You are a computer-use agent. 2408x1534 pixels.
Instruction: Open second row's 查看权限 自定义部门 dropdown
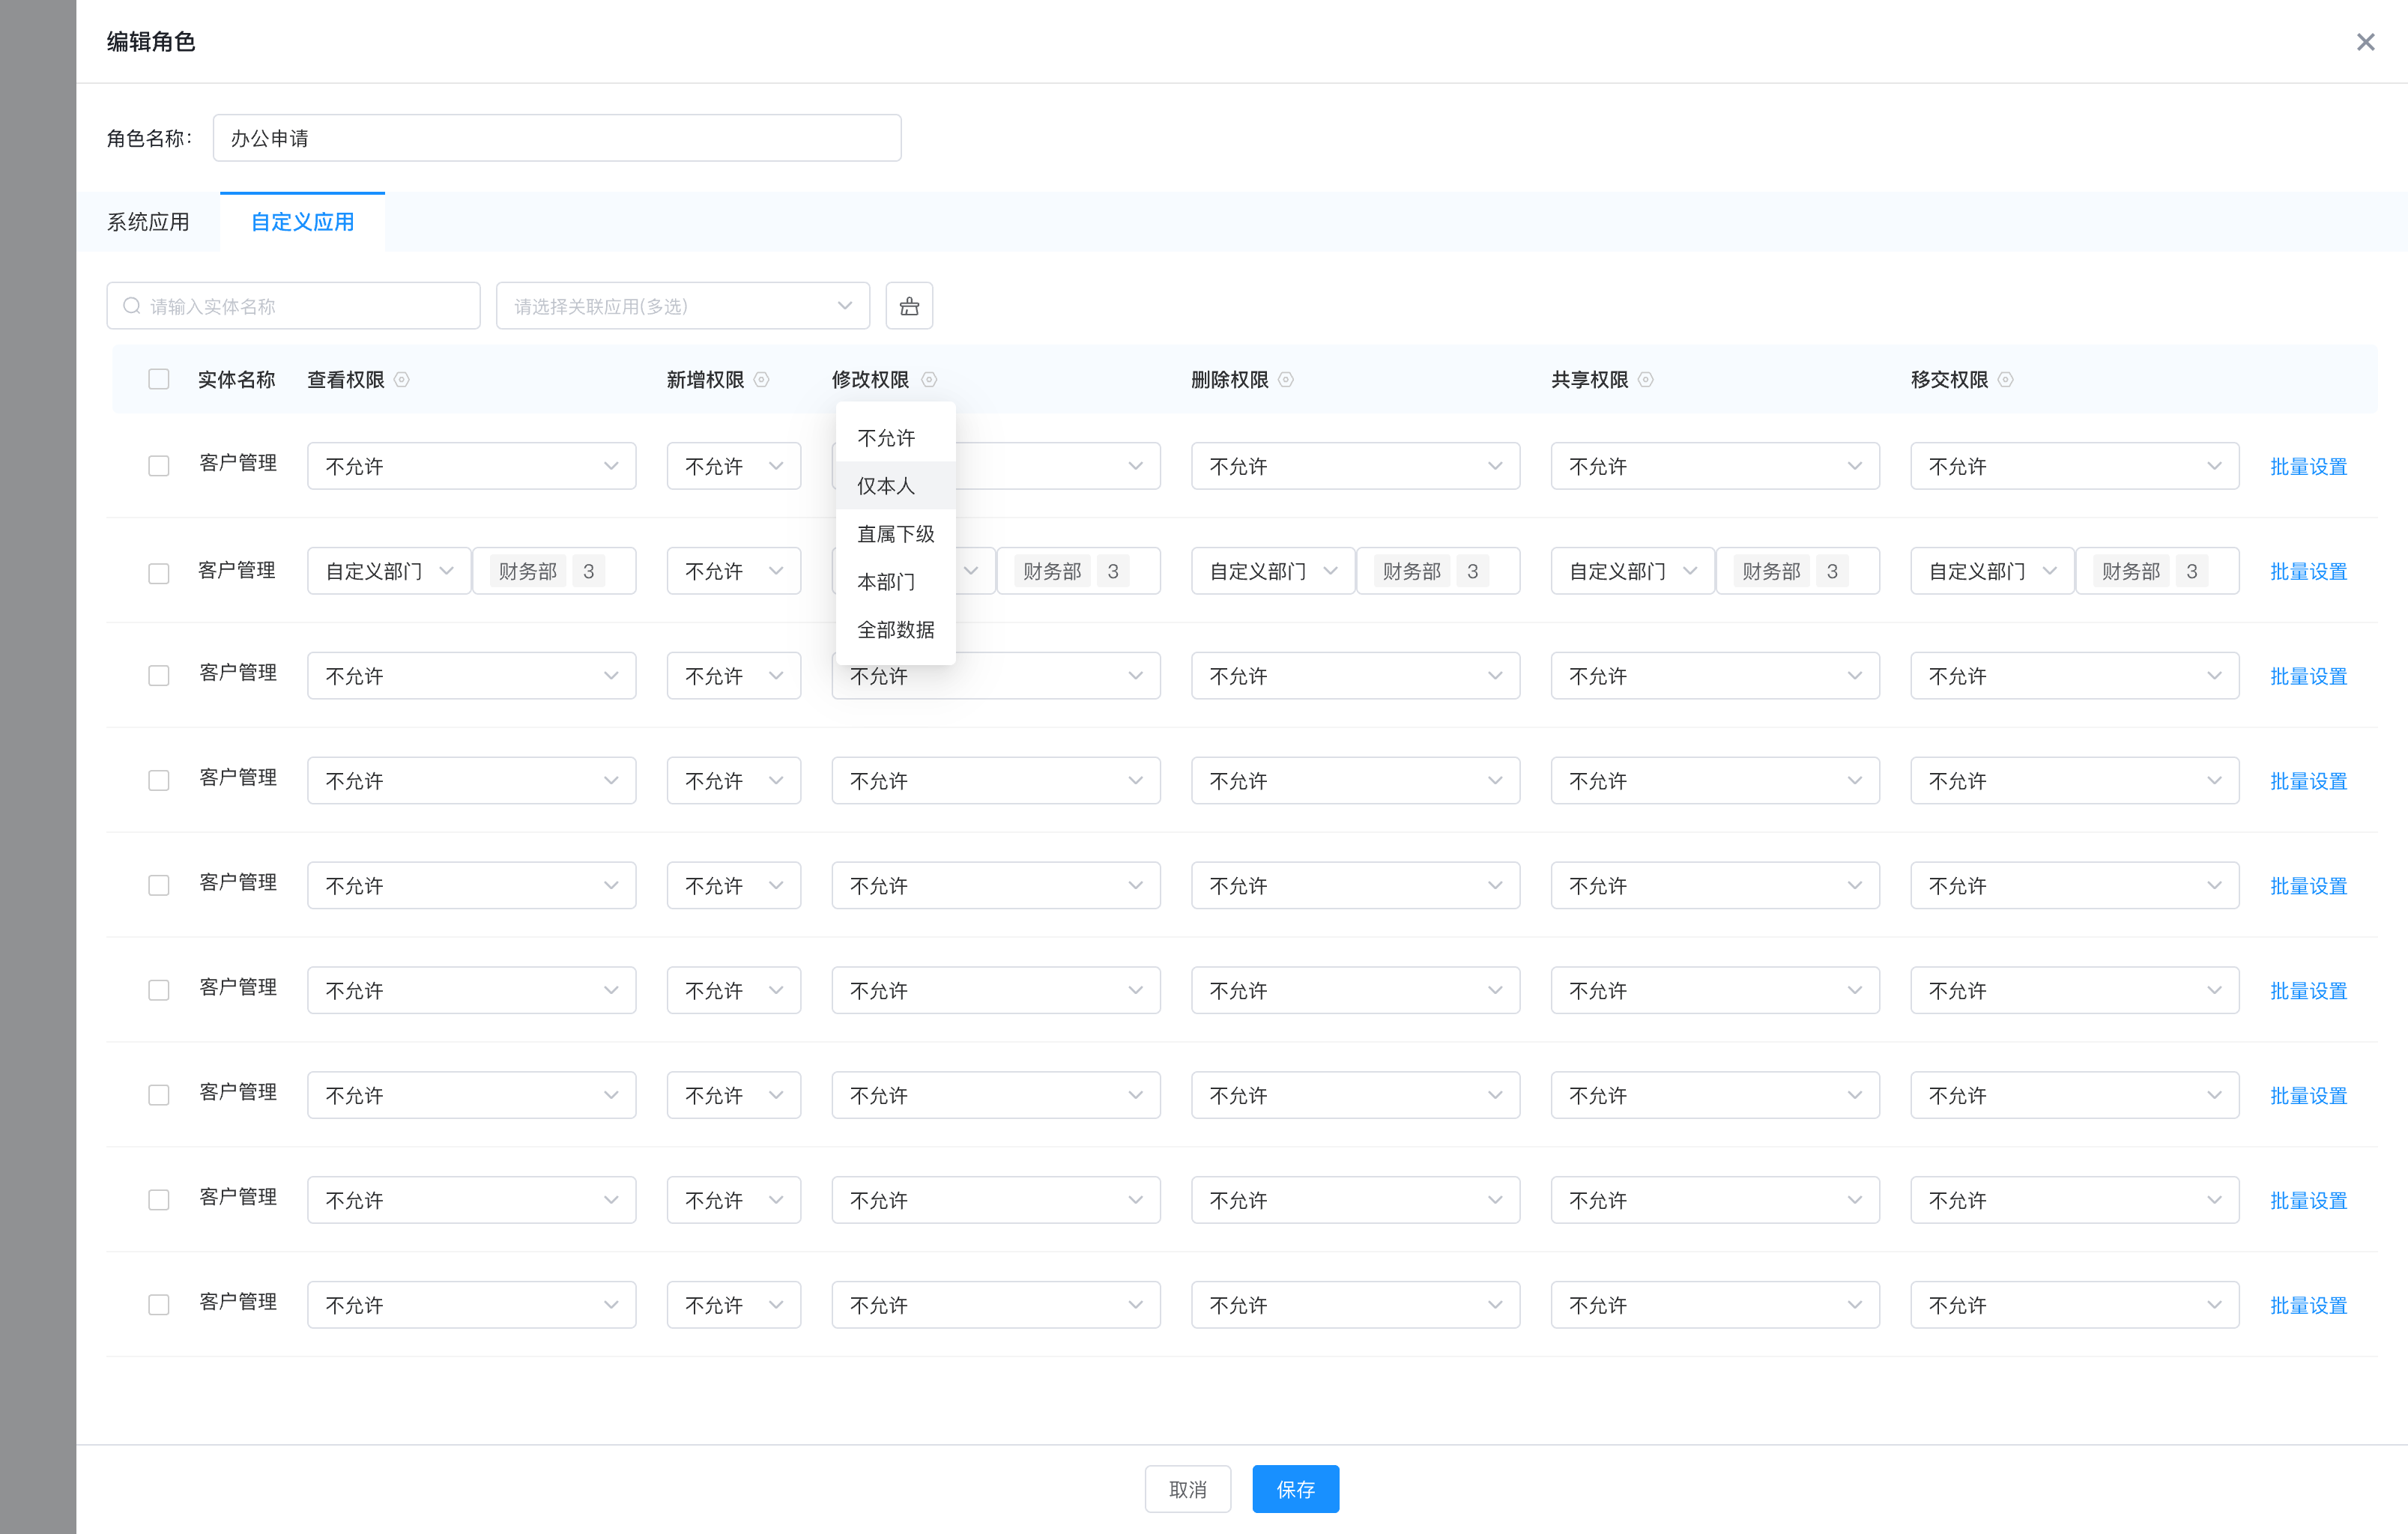tap(388, 571)
